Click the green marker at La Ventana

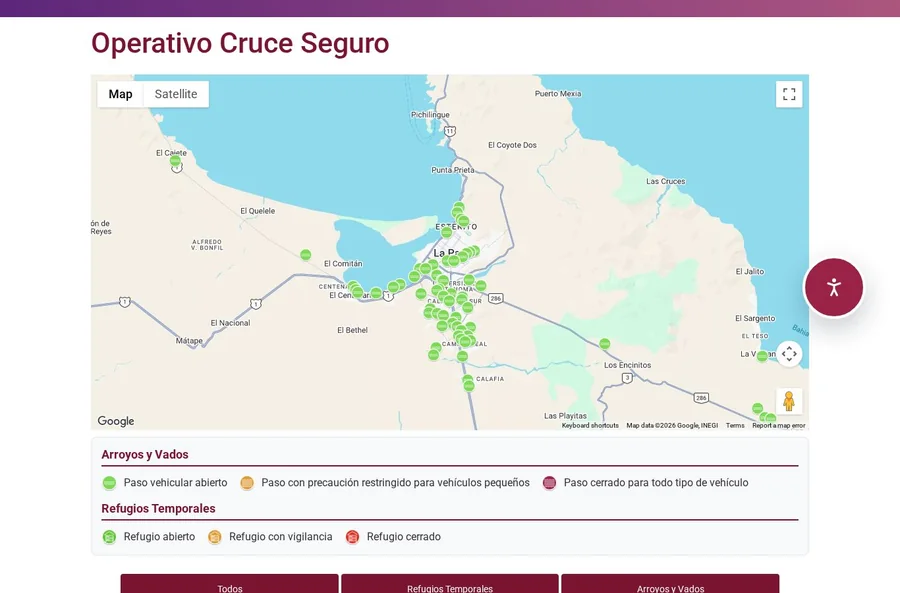pyautogui.click(x=762, y=356)
